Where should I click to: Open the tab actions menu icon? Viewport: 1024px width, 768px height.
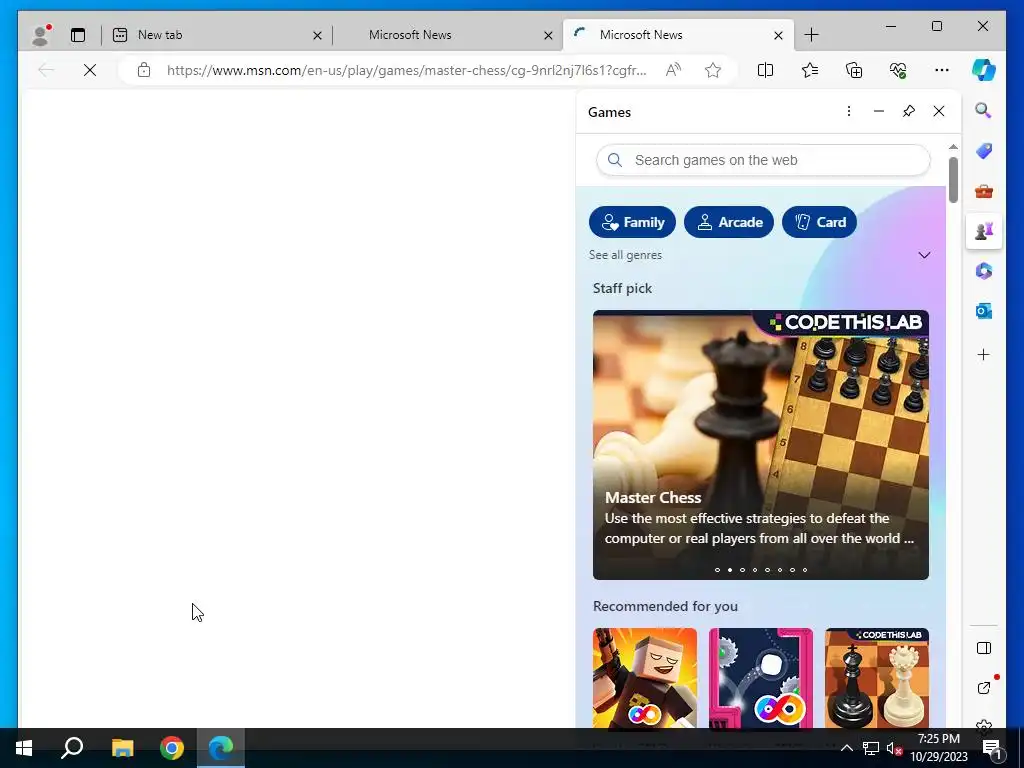(78, 35)
